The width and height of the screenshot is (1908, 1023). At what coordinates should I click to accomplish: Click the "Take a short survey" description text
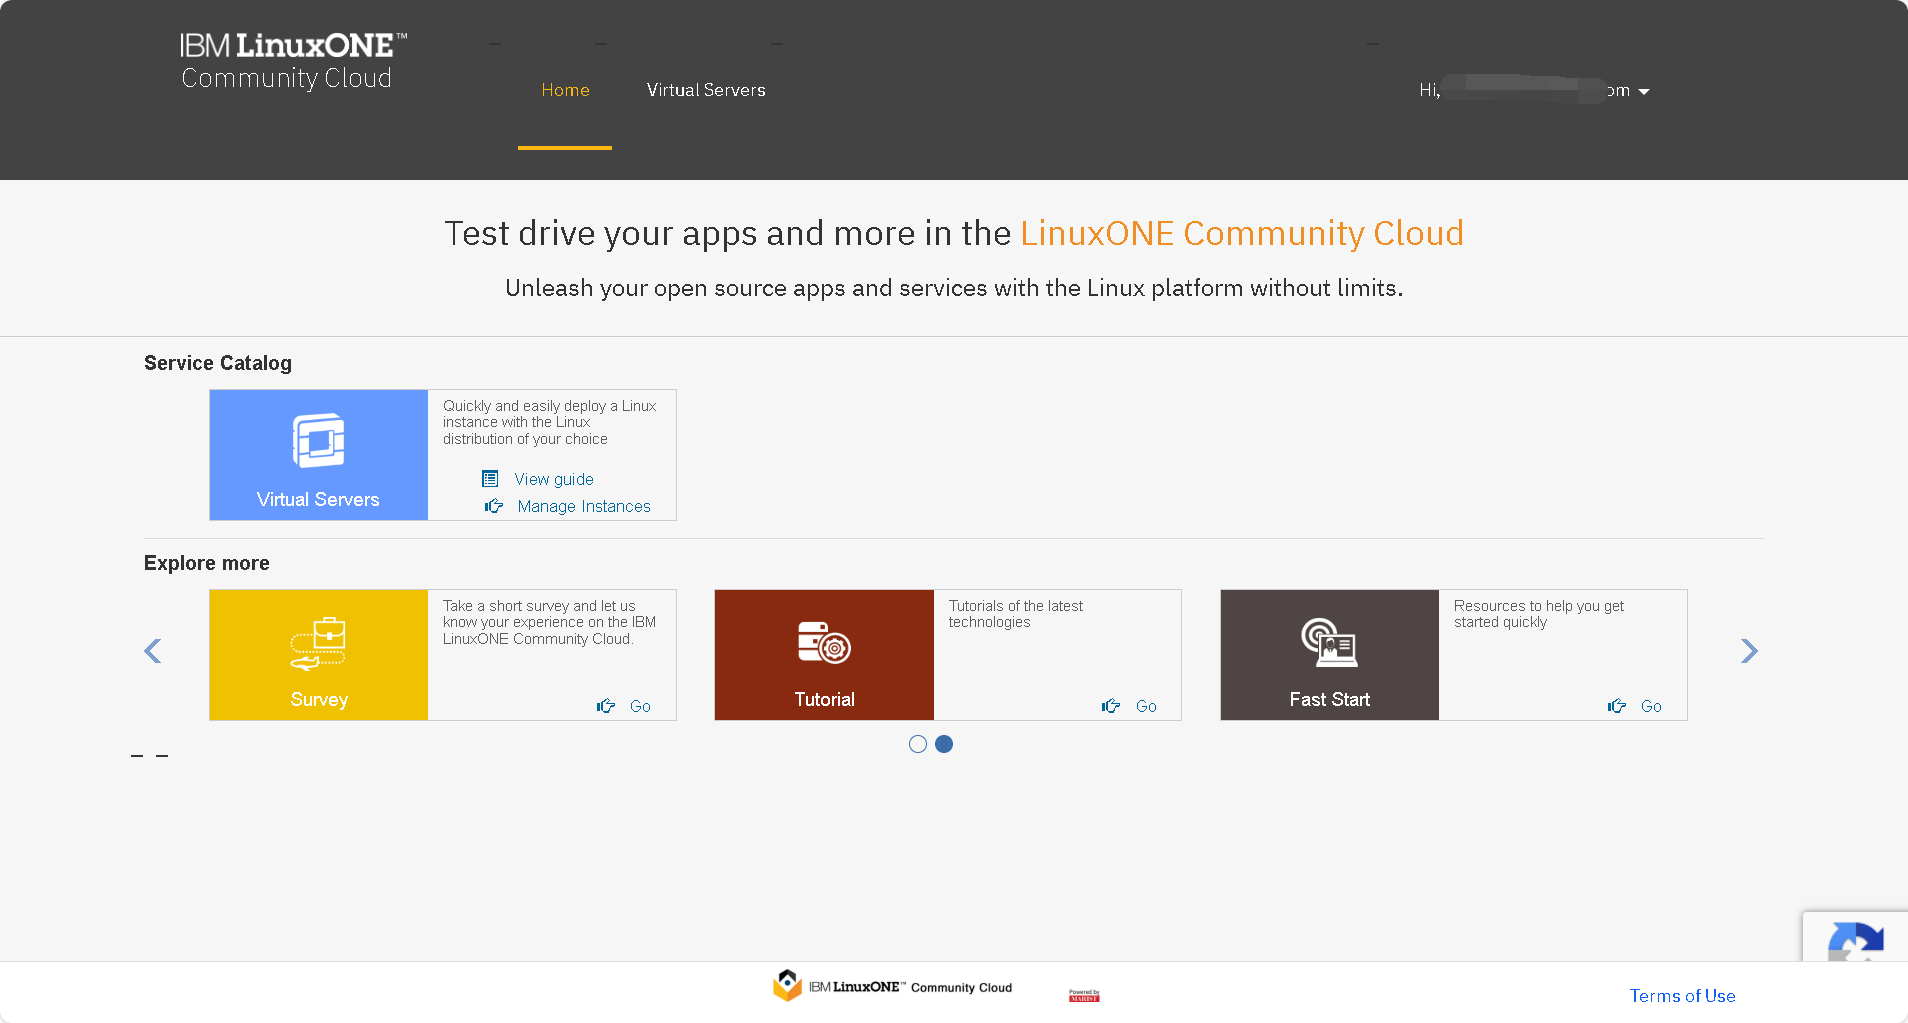tap(549, 622)
